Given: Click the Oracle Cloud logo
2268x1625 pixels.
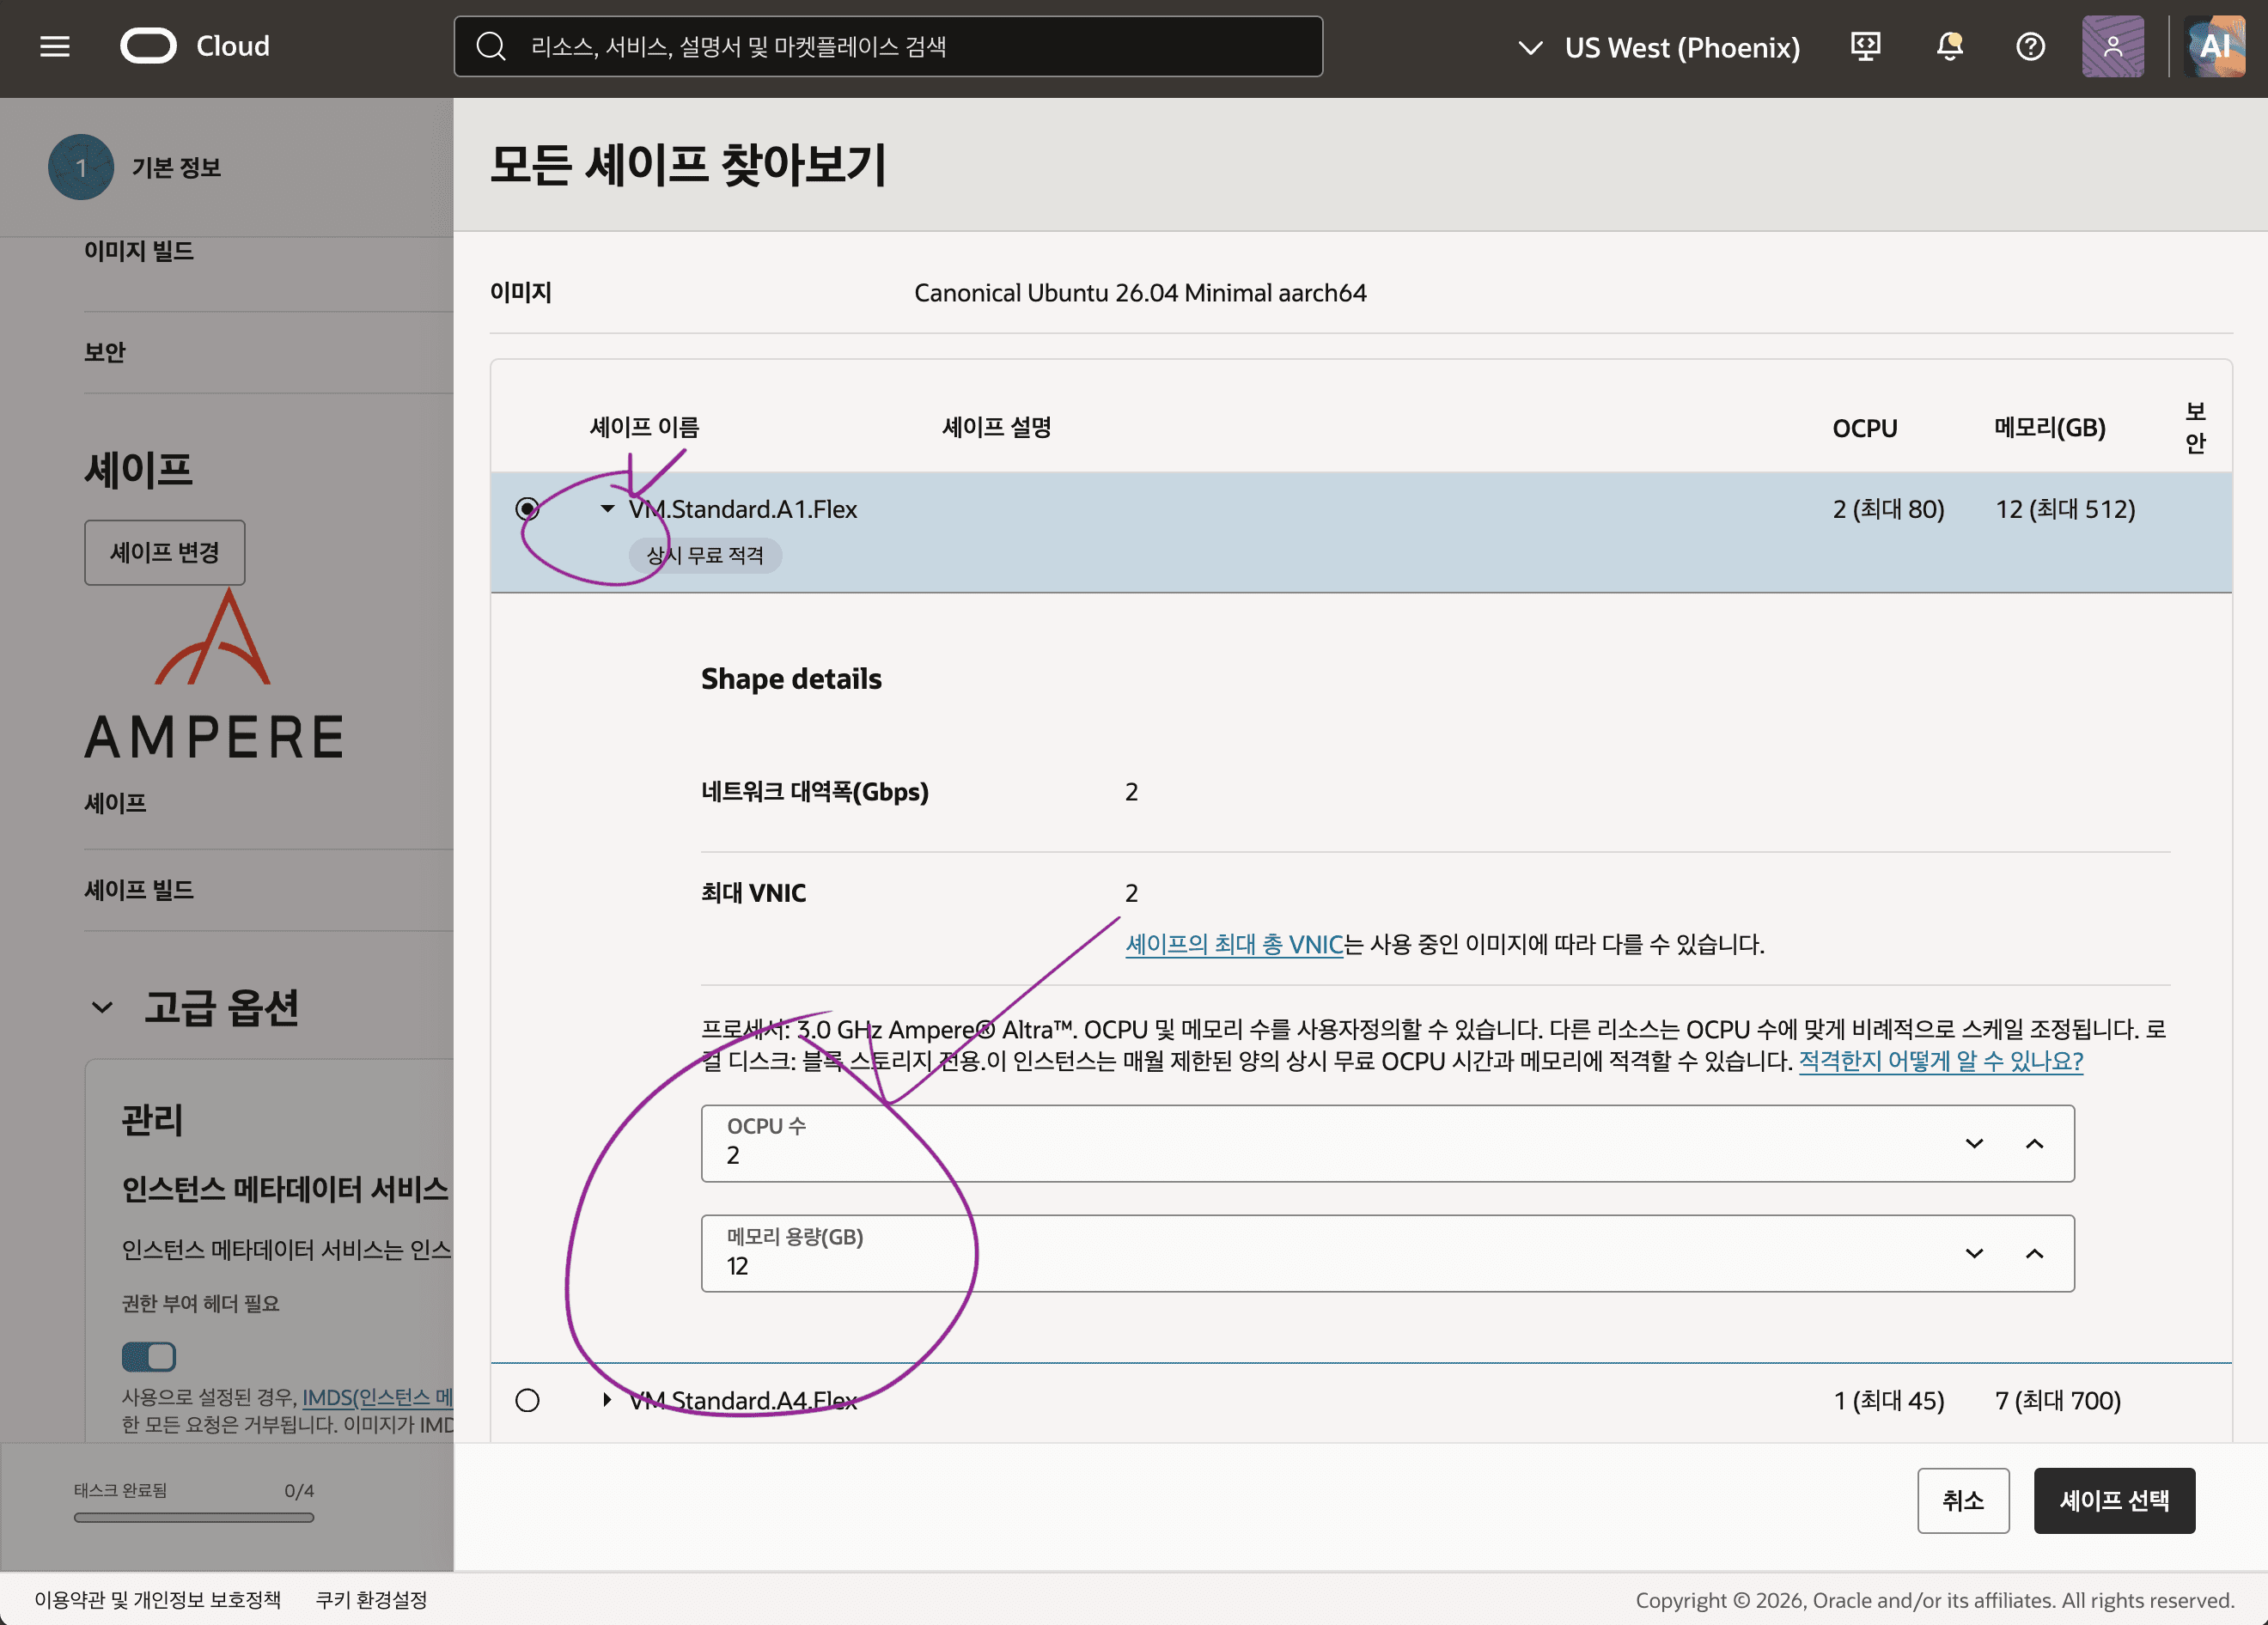Looking at the screenshot, I should tap(196, 46).
